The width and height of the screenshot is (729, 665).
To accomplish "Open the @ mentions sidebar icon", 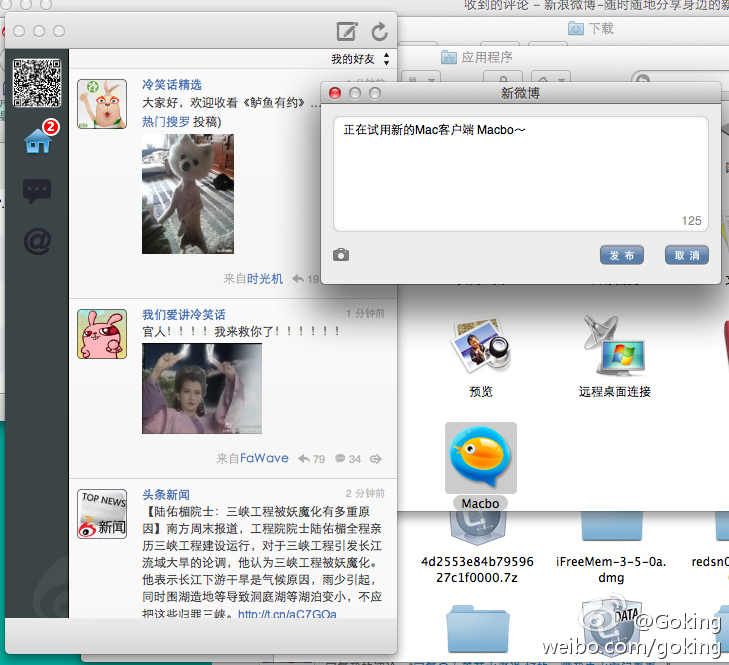I will tap(37, 241).
